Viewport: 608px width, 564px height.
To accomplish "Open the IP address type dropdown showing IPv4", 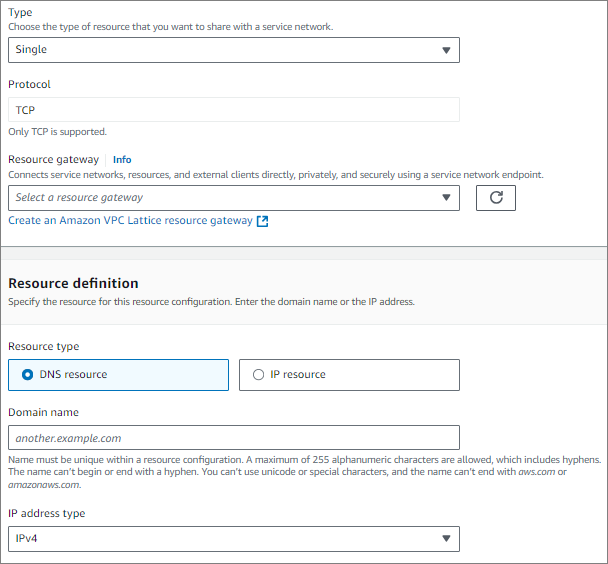I will point(234,539).
